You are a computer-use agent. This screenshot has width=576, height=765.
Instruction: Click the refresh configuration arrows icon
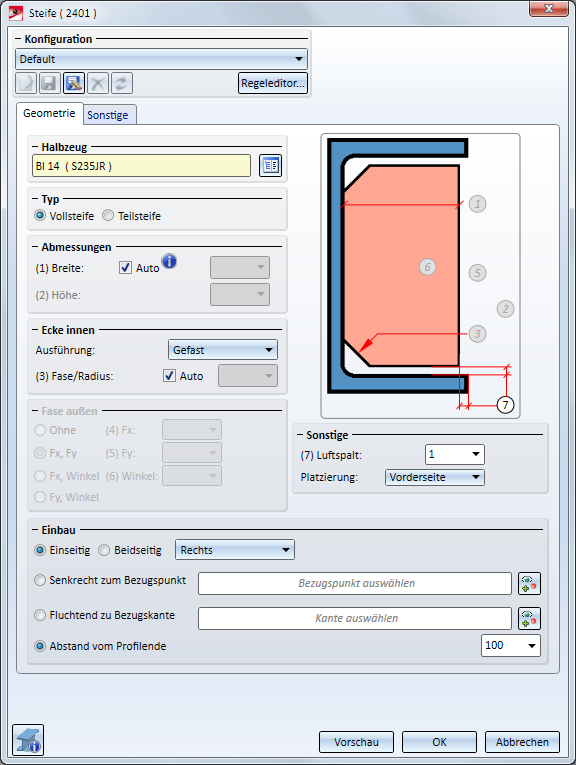coord(121,83)
